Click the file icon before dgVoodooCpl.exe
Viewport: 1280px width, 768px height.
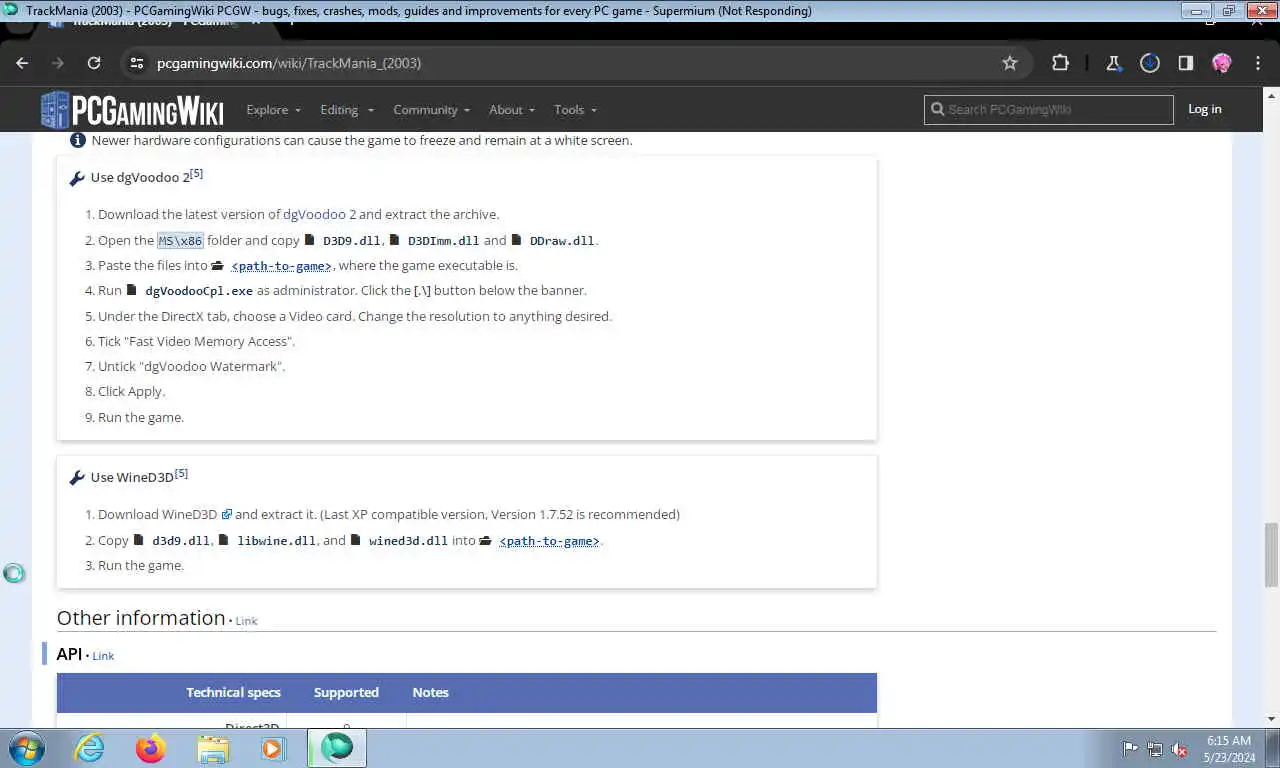click(x=132, y=290)
